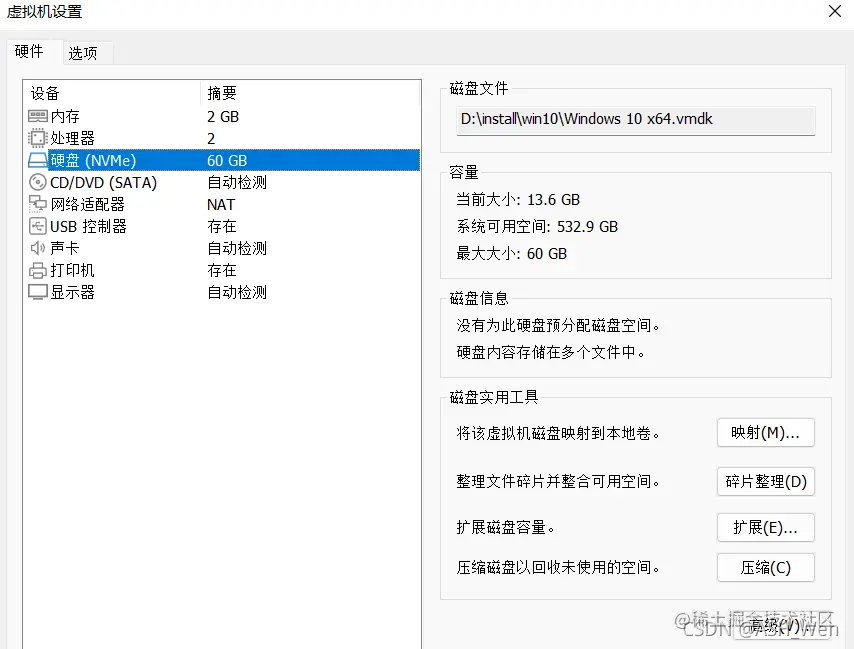Select the 打印机 row label

[72, 270]
